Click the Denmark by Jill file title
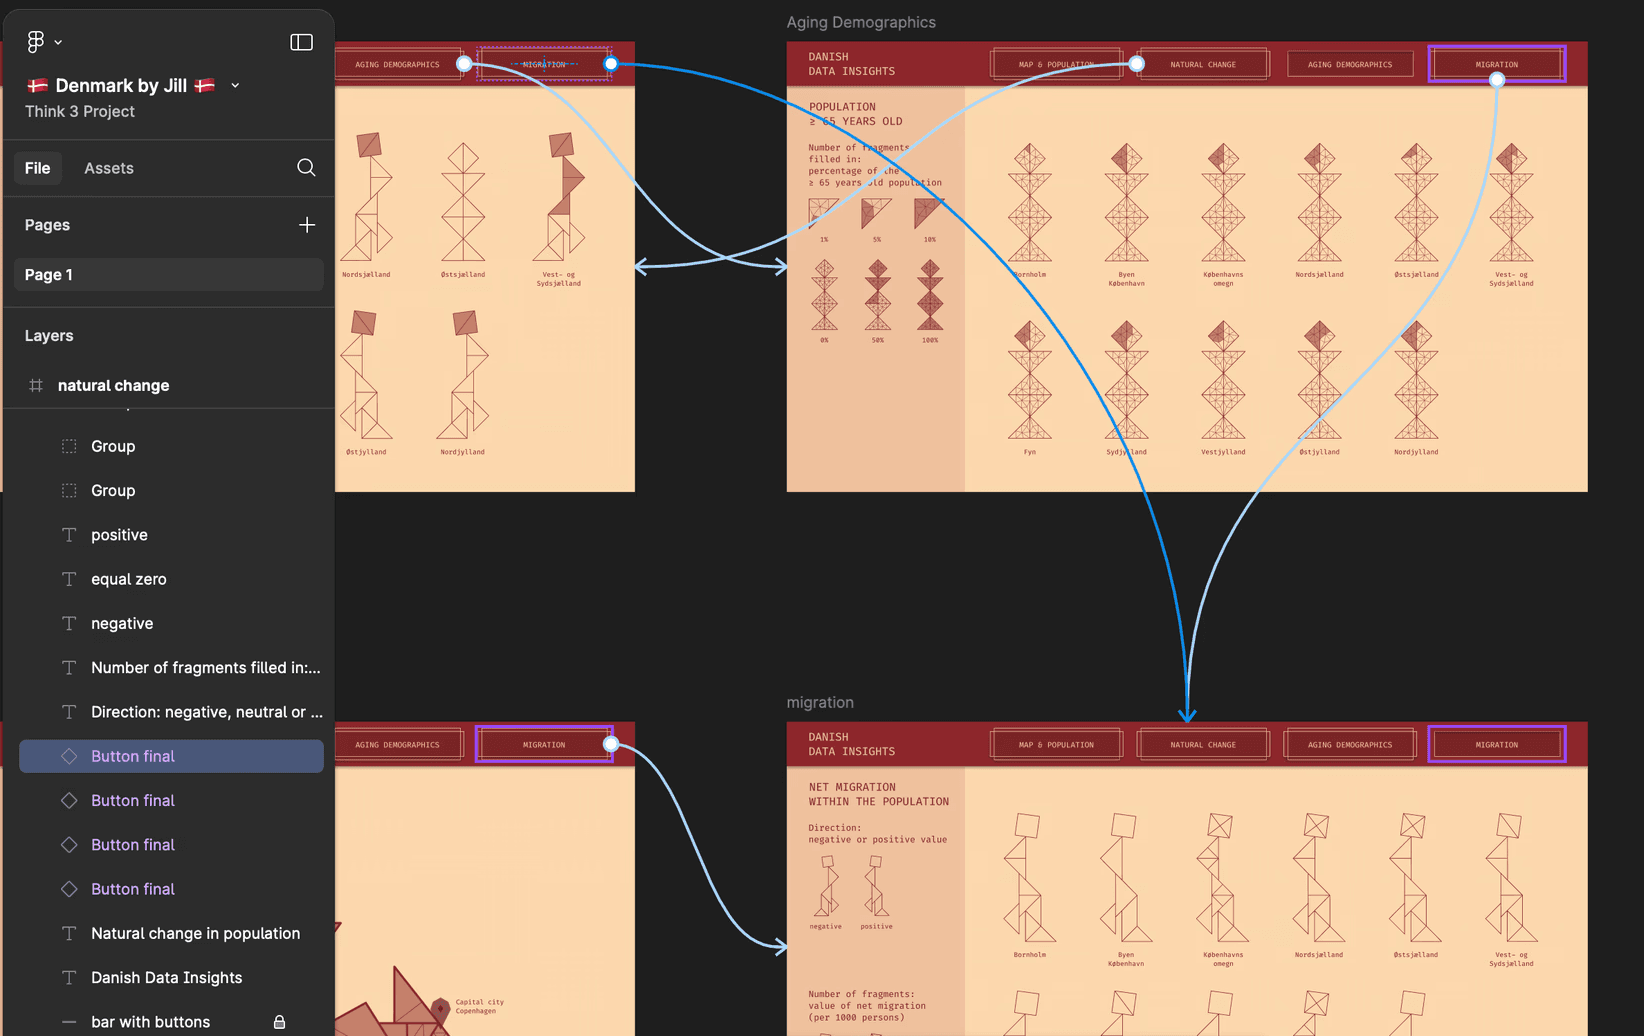Image resolution: width=1644 pixels, height=1036 pixels. pos(121,86)
